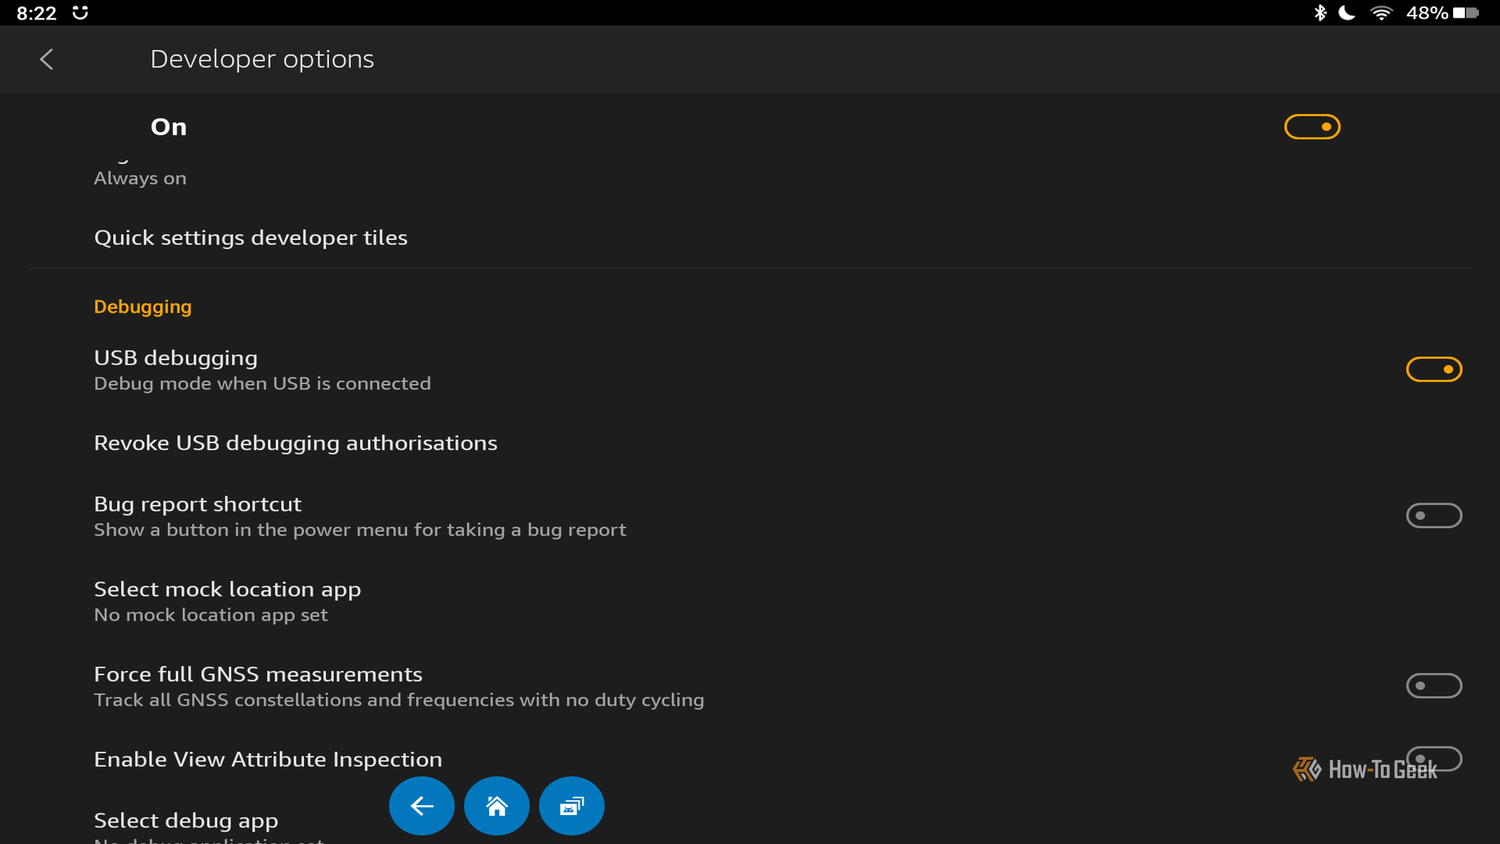Enable the Bug report shortcut toggle
This screenshot has height=844, width=1500.
(x=1434, y=515)
